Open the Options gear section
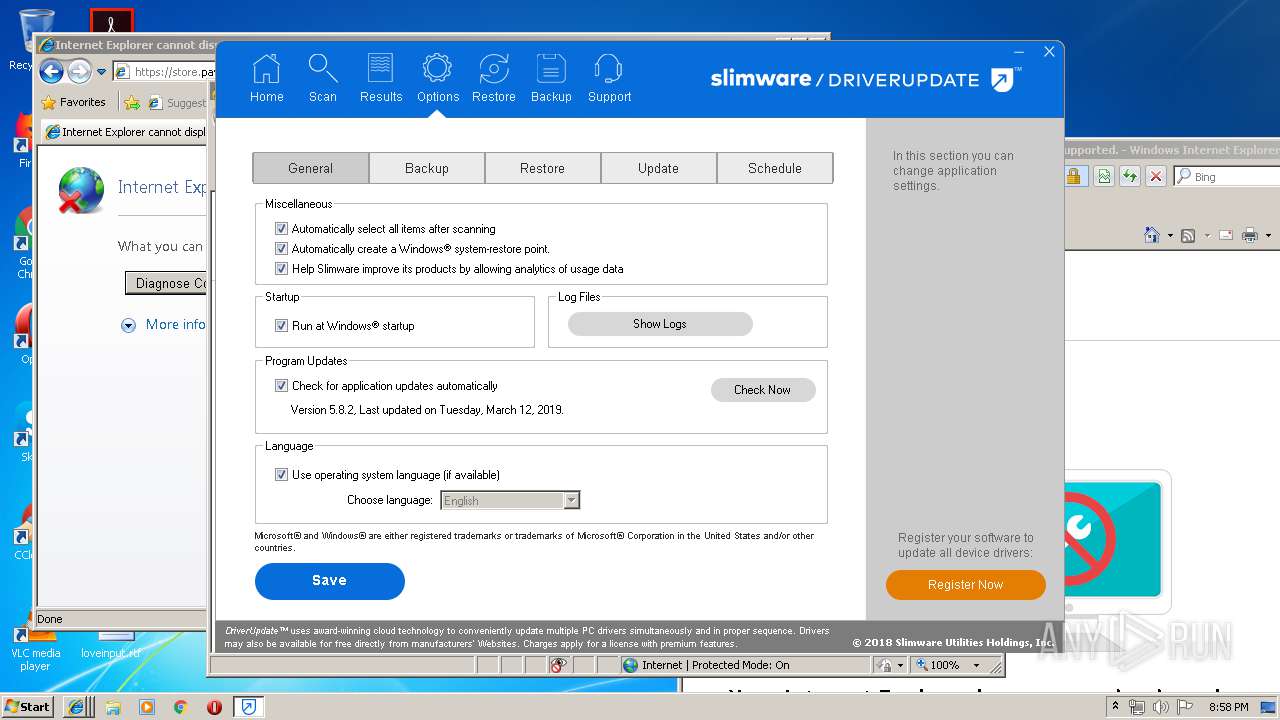This screenshot has width=1280, height=720. (x=438, y=79)
